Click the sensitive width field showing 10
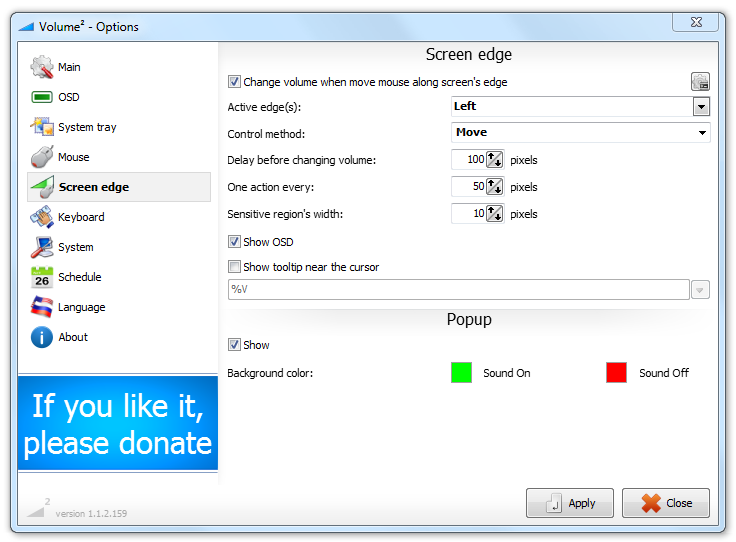 (468, 214)
